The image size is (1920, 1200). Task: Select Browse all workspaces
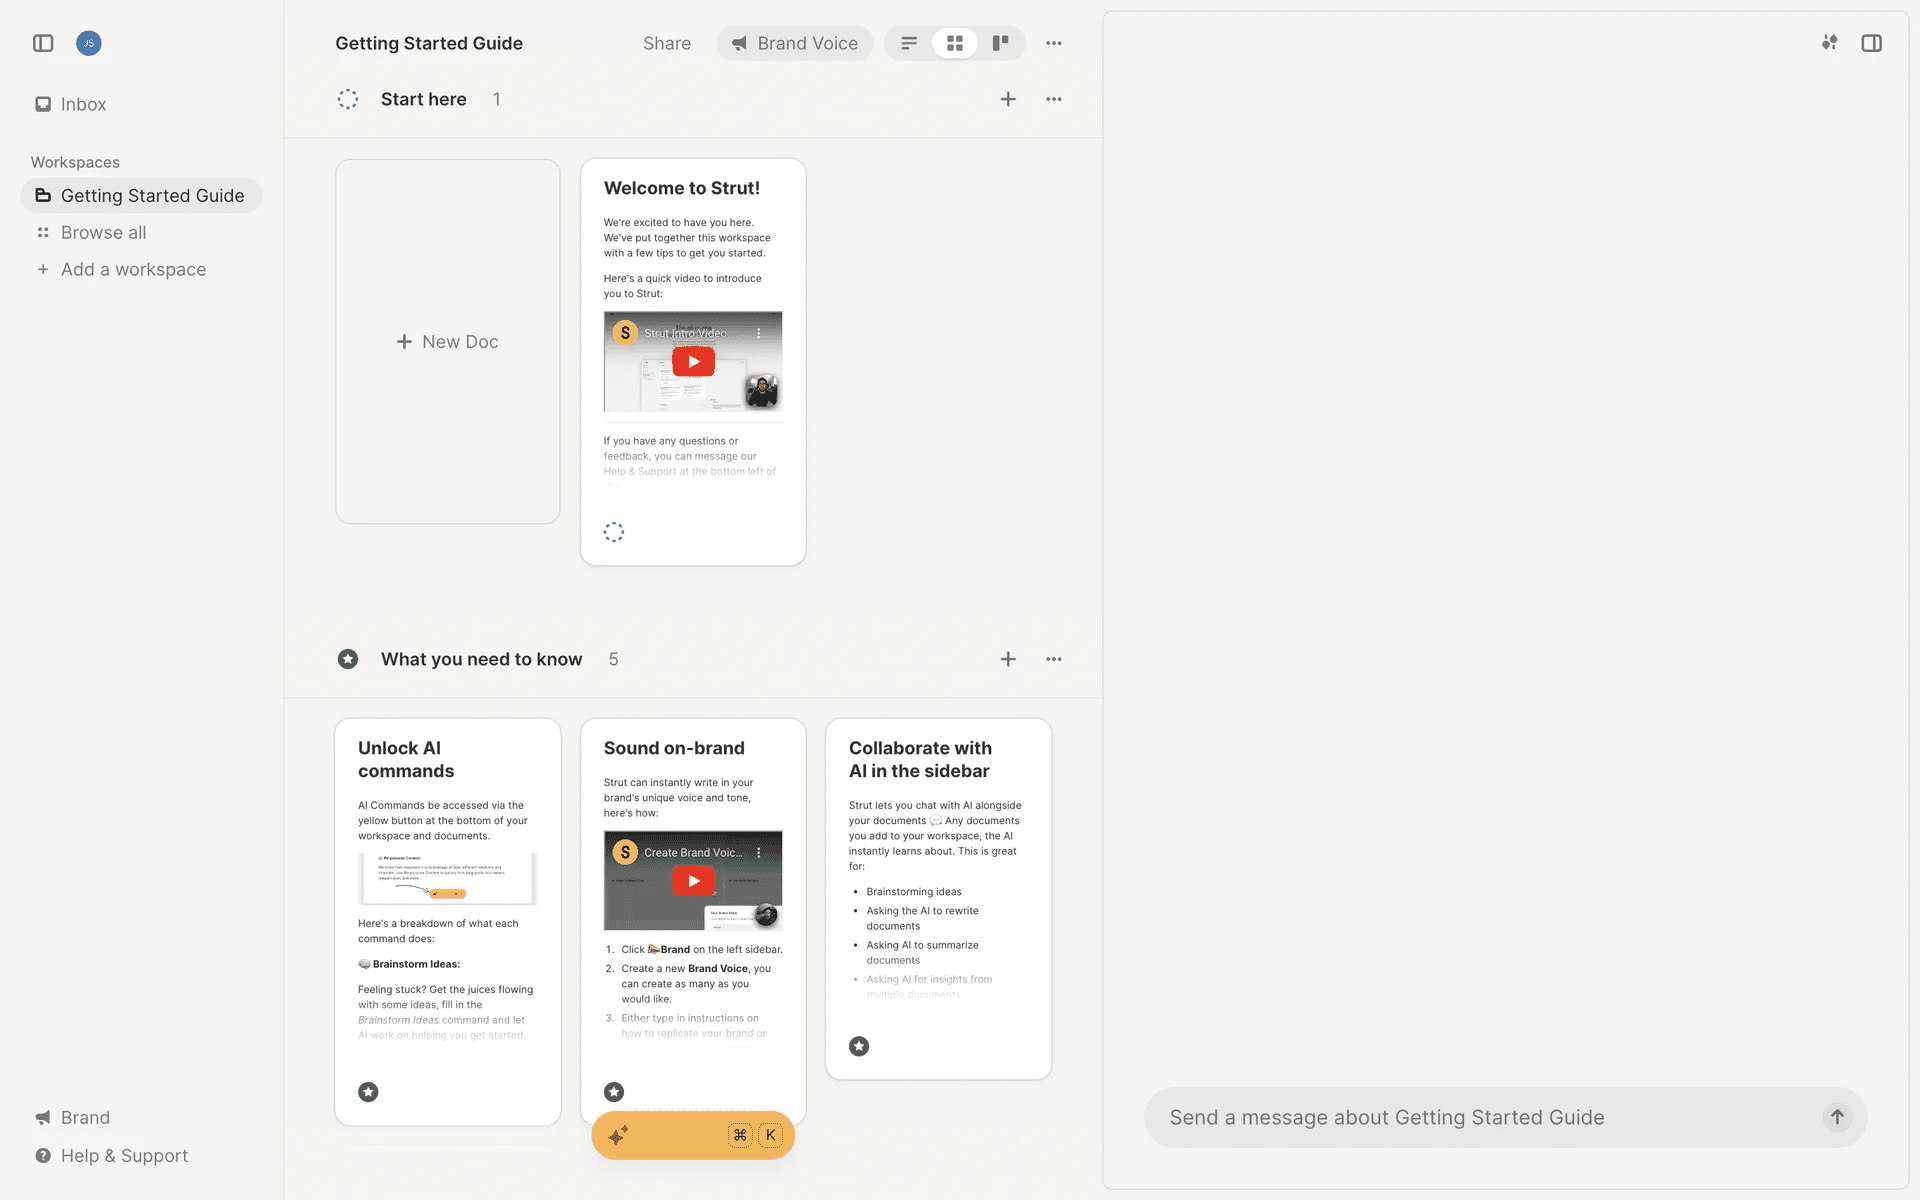103,232
